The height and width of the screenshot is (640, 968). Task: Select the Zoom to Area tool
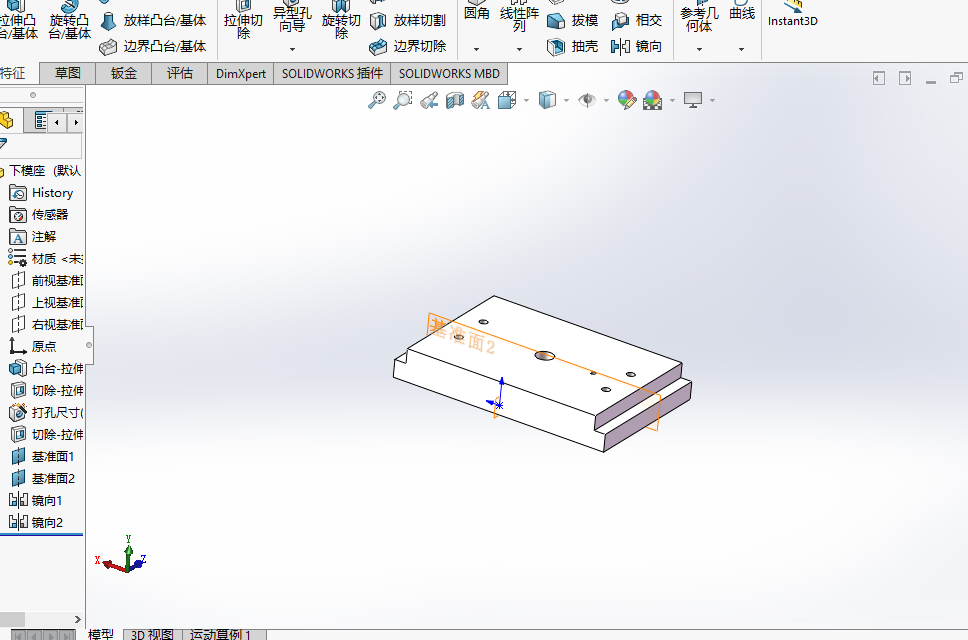[403, 99]
